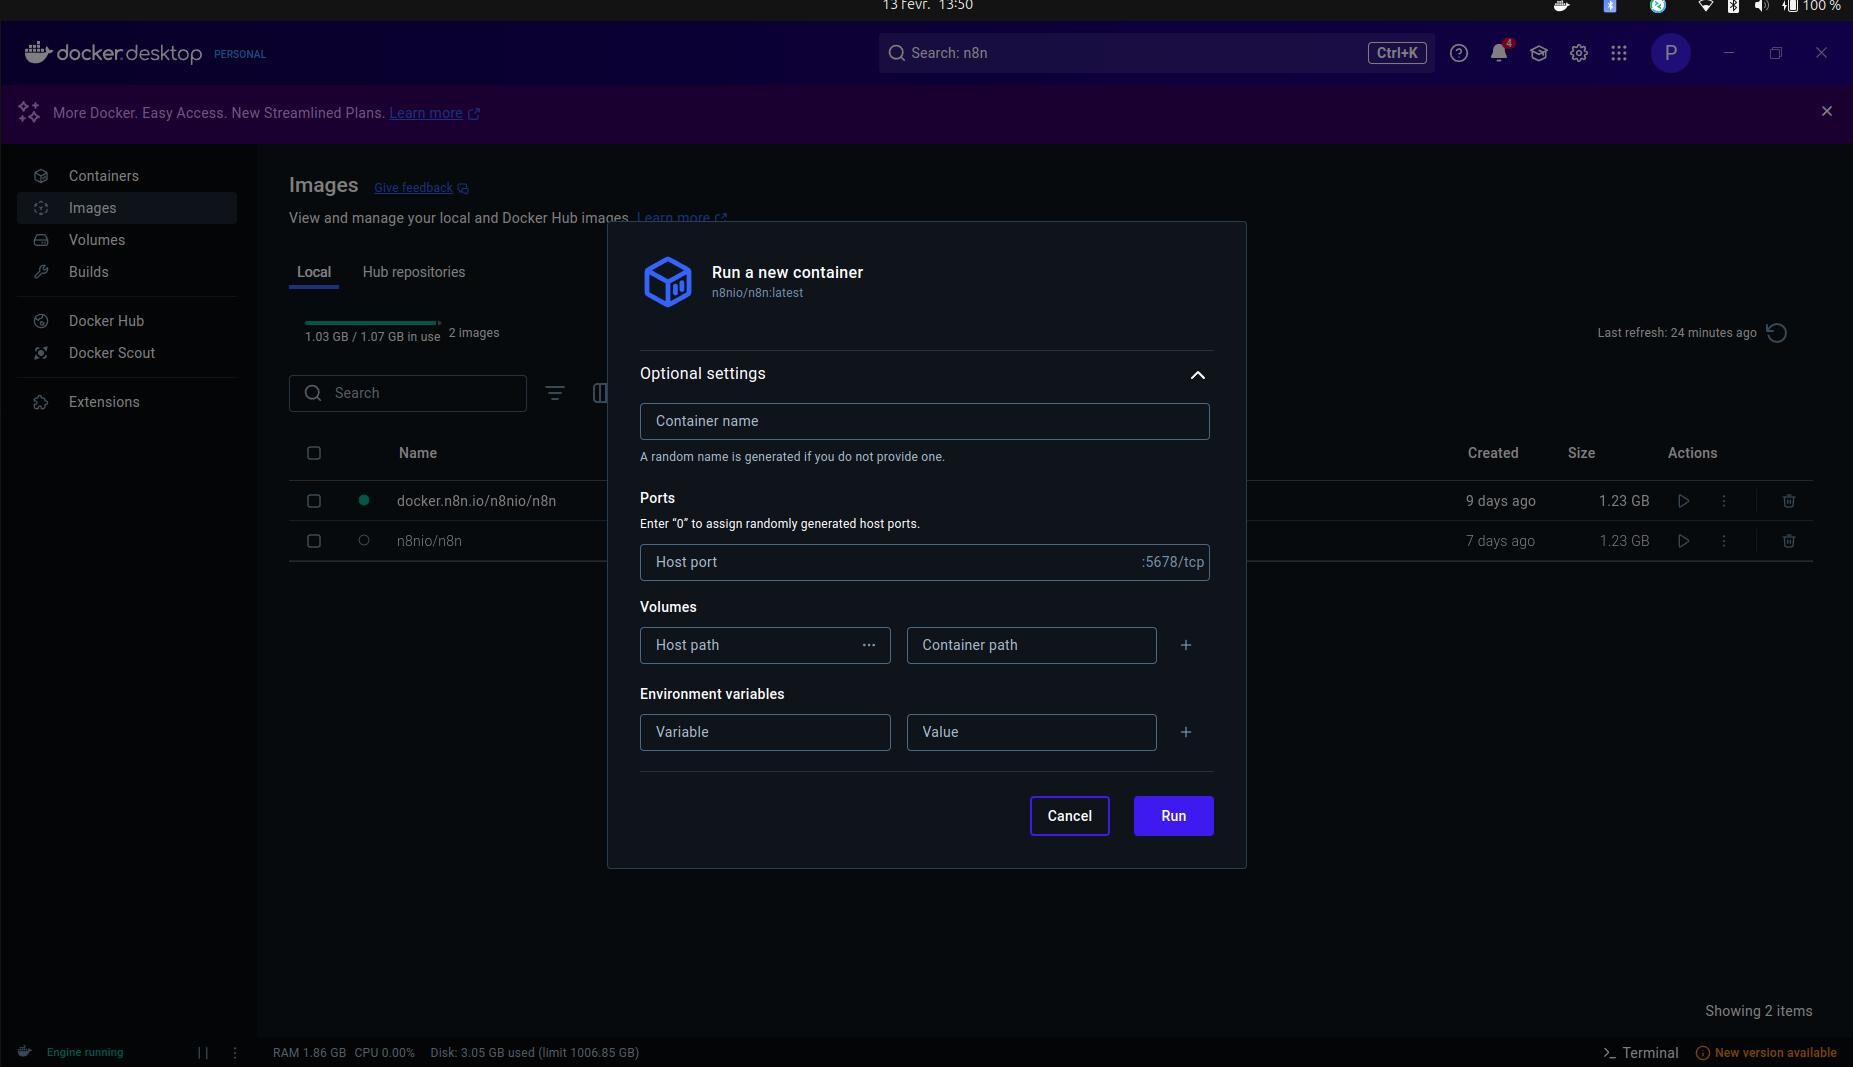Open the filter icon next to image search

[x=557, y=393]
